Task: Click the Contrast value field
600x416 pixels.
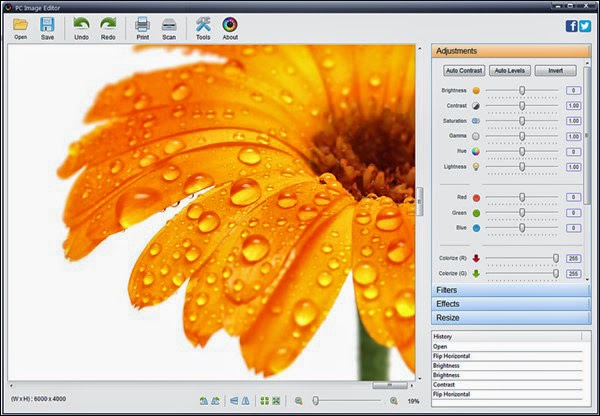Action: coord(573,106)
